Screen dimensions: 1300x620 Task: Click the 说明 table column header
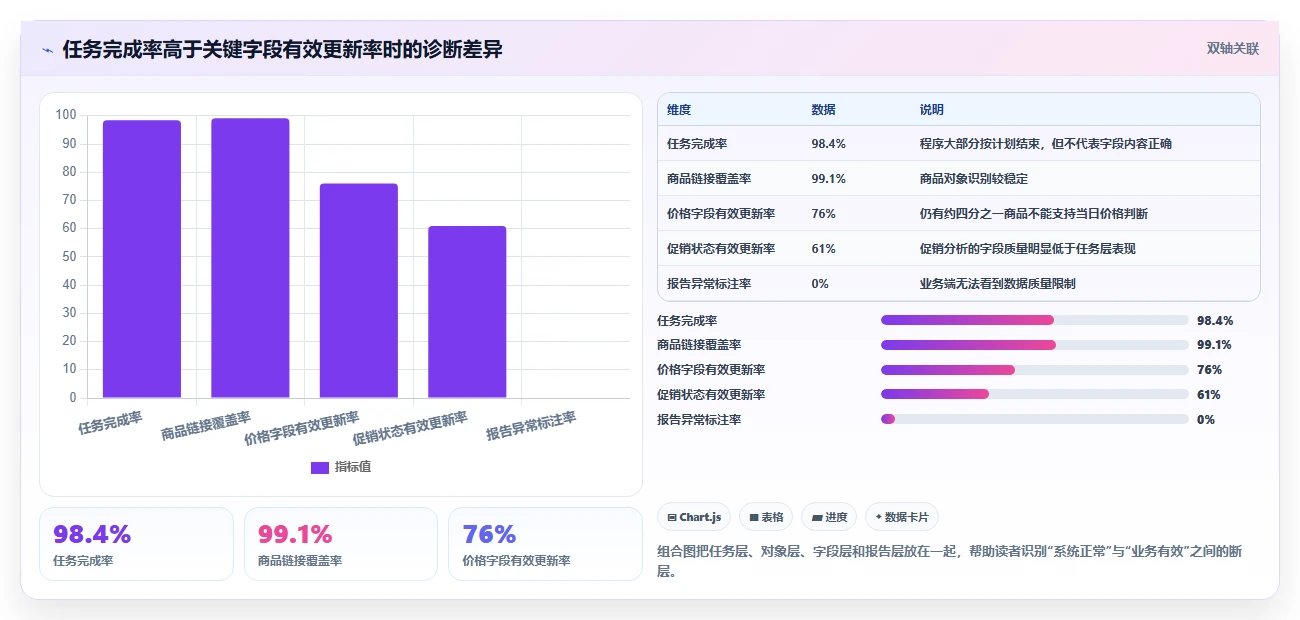point(932,110)
